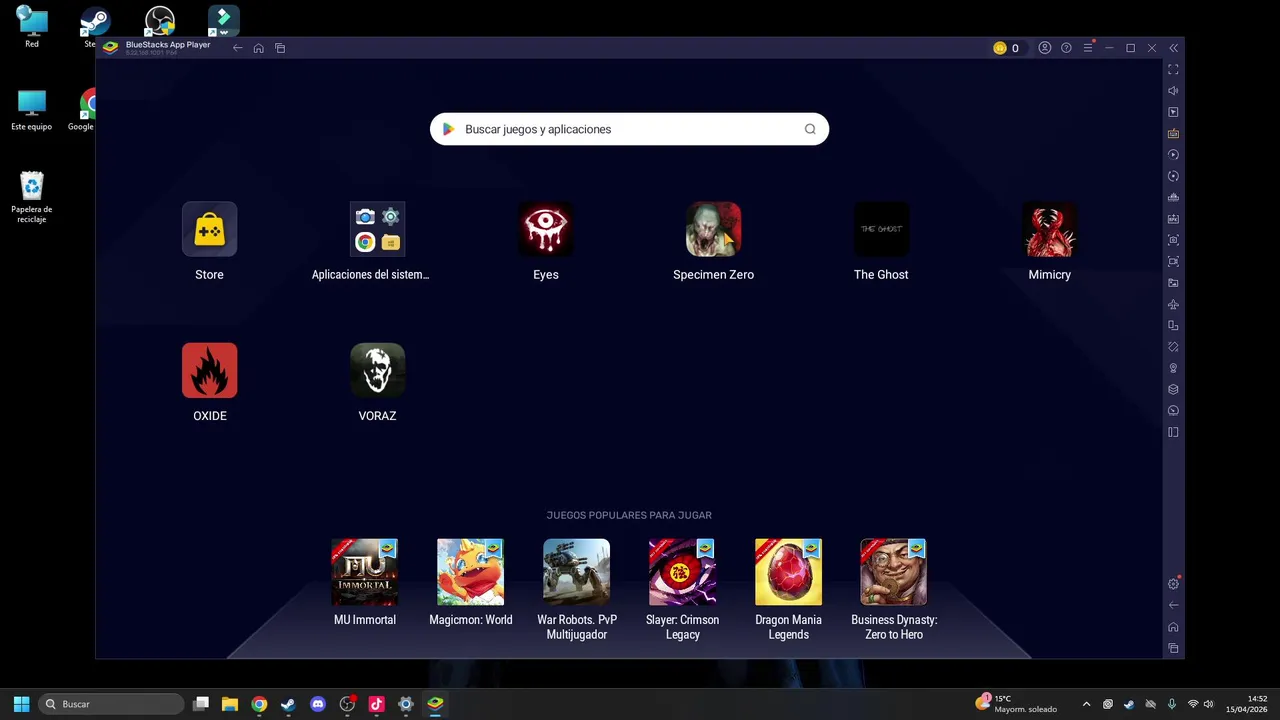The image size is (1280, 720).
Task: Toggle fullscreen from the sidebar
Action: [x=1173, y=69]
